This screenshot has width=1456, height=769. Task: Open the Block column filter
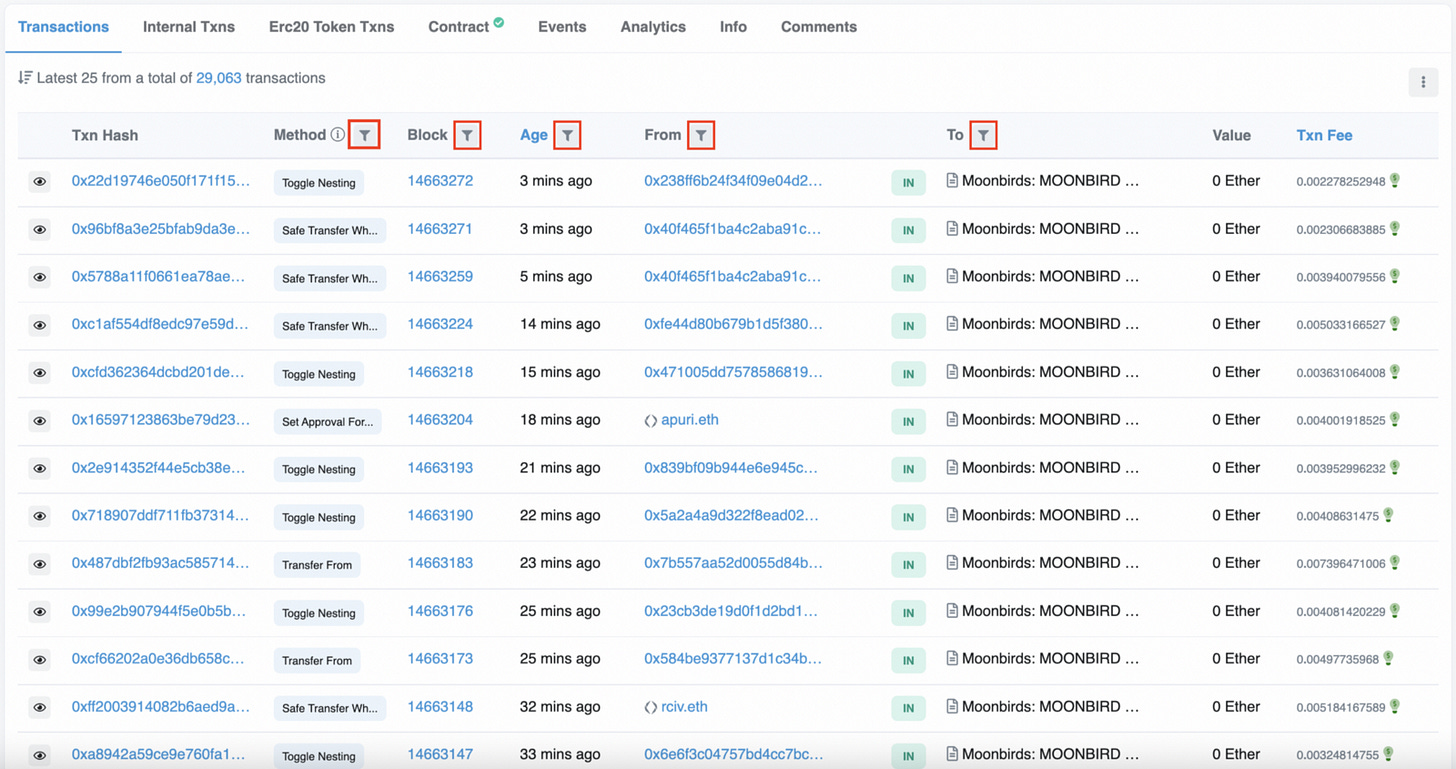pos(467,135)
